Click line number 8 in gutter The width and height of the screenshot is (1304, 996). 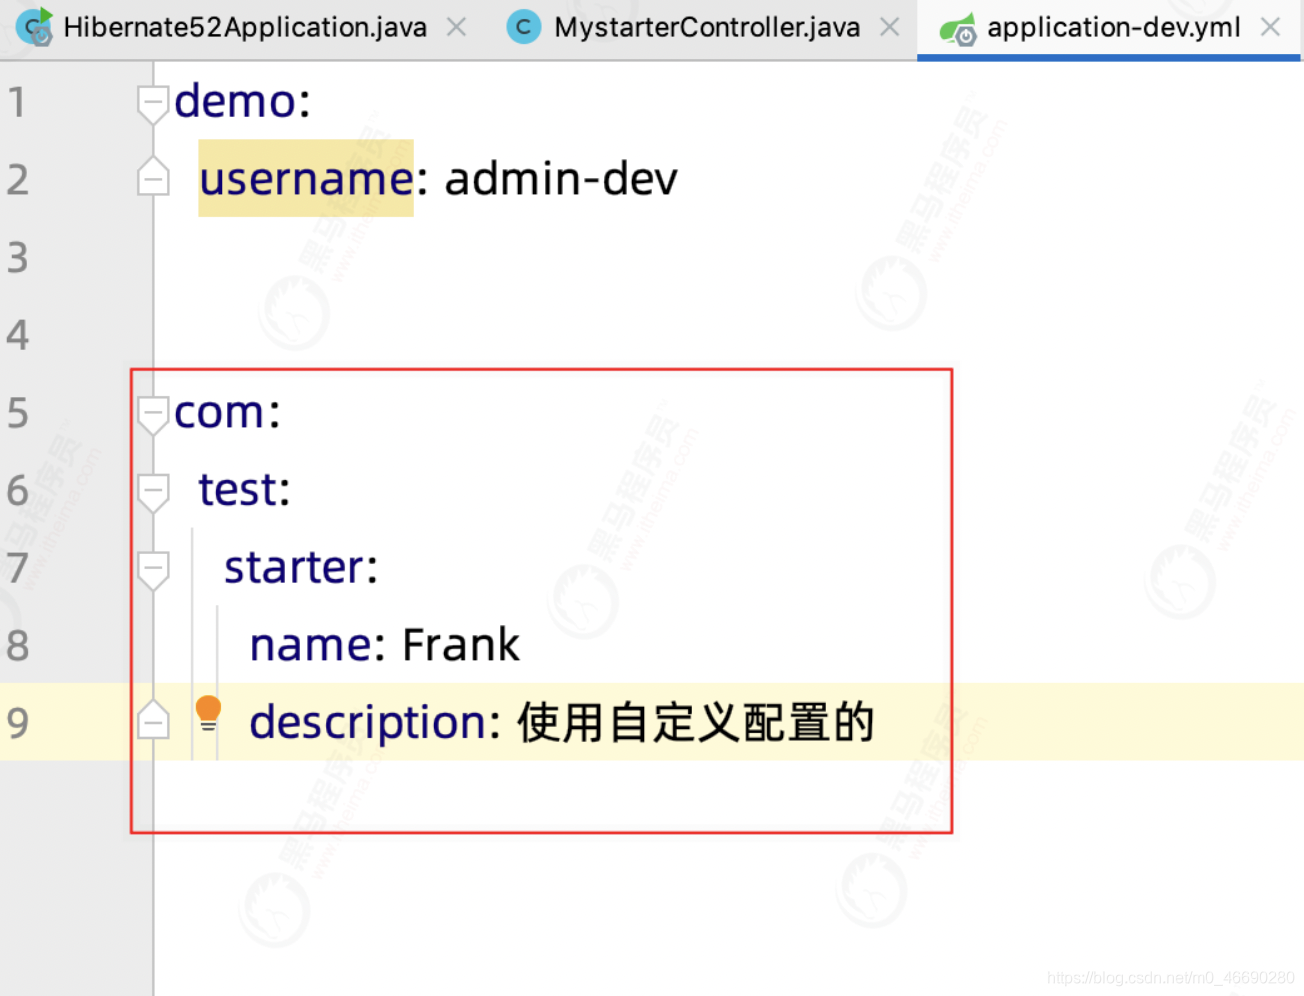pyautogui.click(x=17, y=645)
